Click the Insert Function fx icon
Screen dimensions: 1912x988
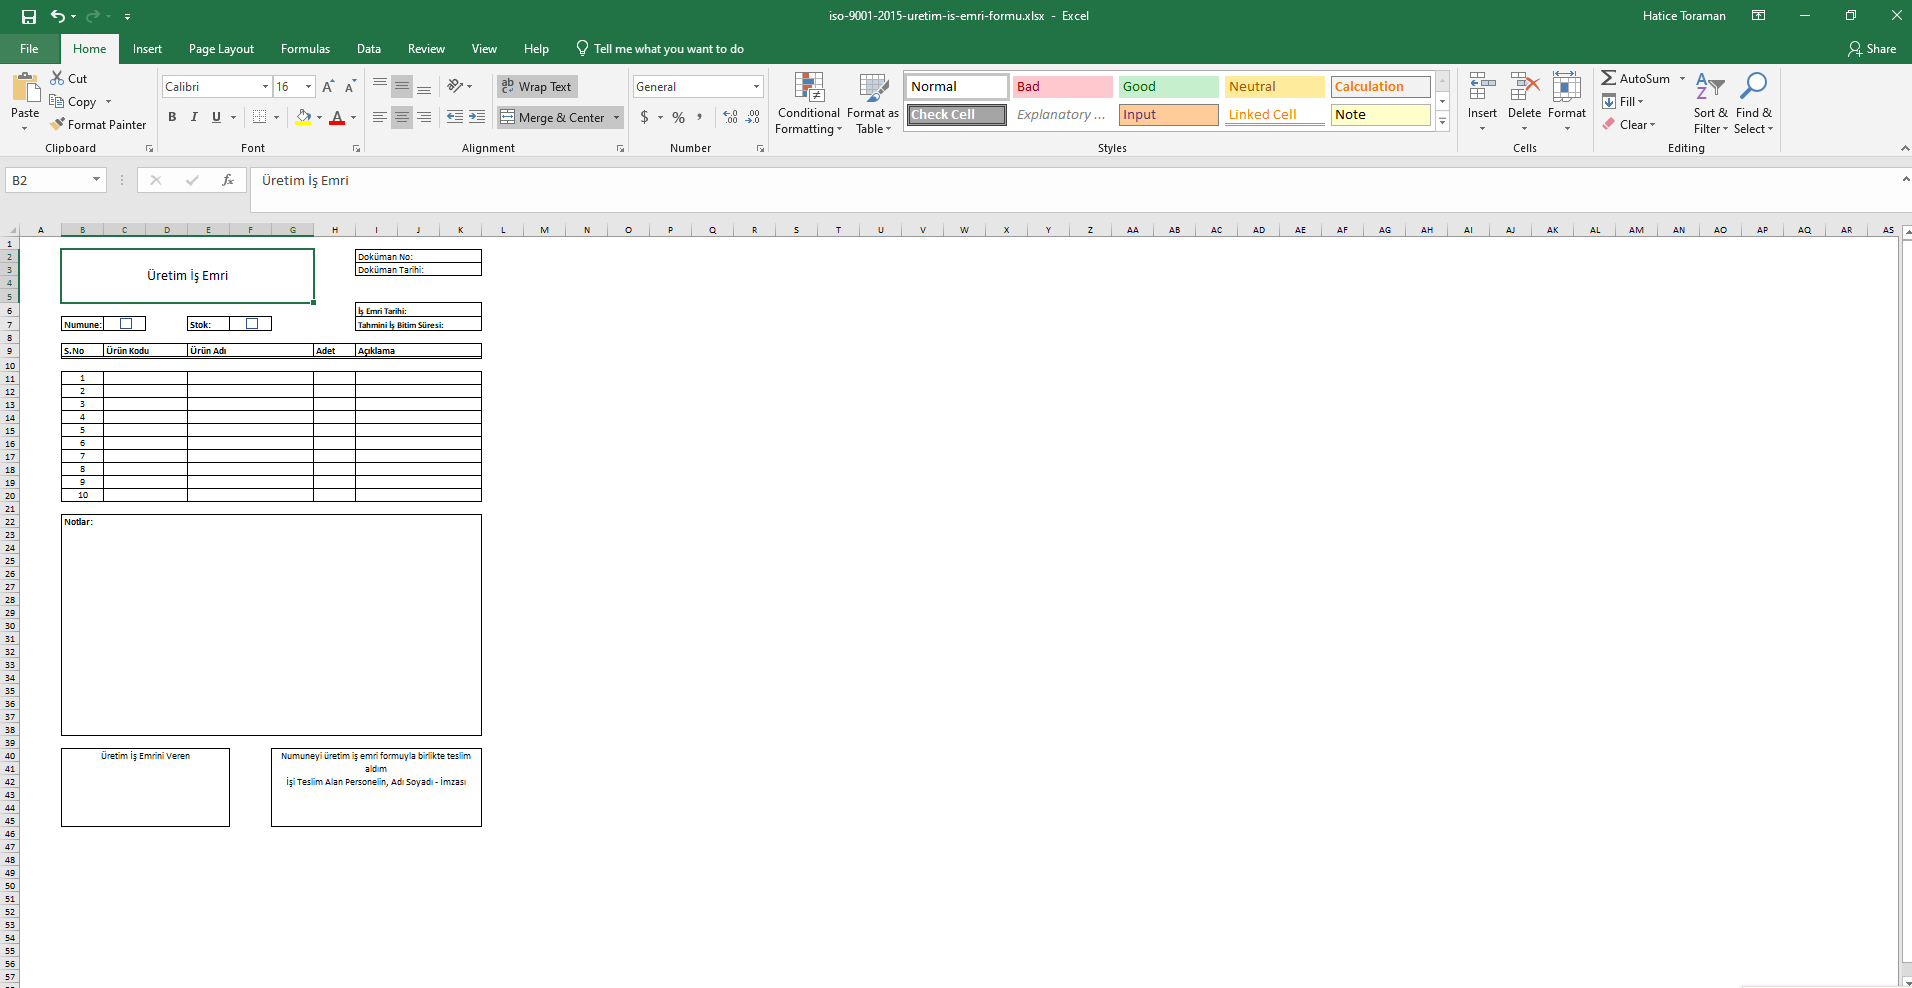click(x=228, y=180)
